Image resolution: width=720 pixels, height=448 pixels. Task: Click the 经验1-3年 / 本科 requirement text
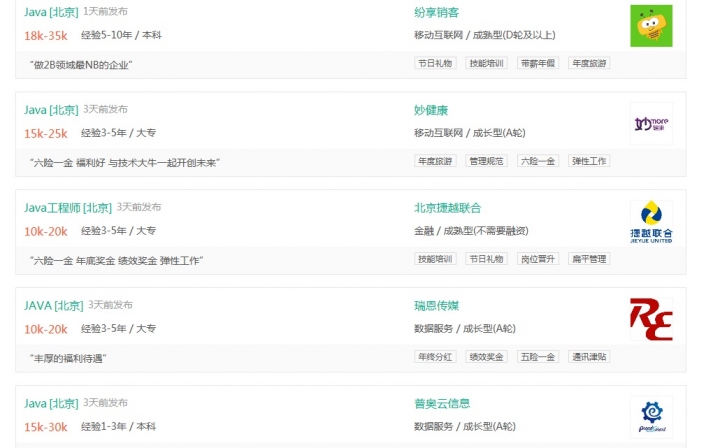click(x=118, y=426)
